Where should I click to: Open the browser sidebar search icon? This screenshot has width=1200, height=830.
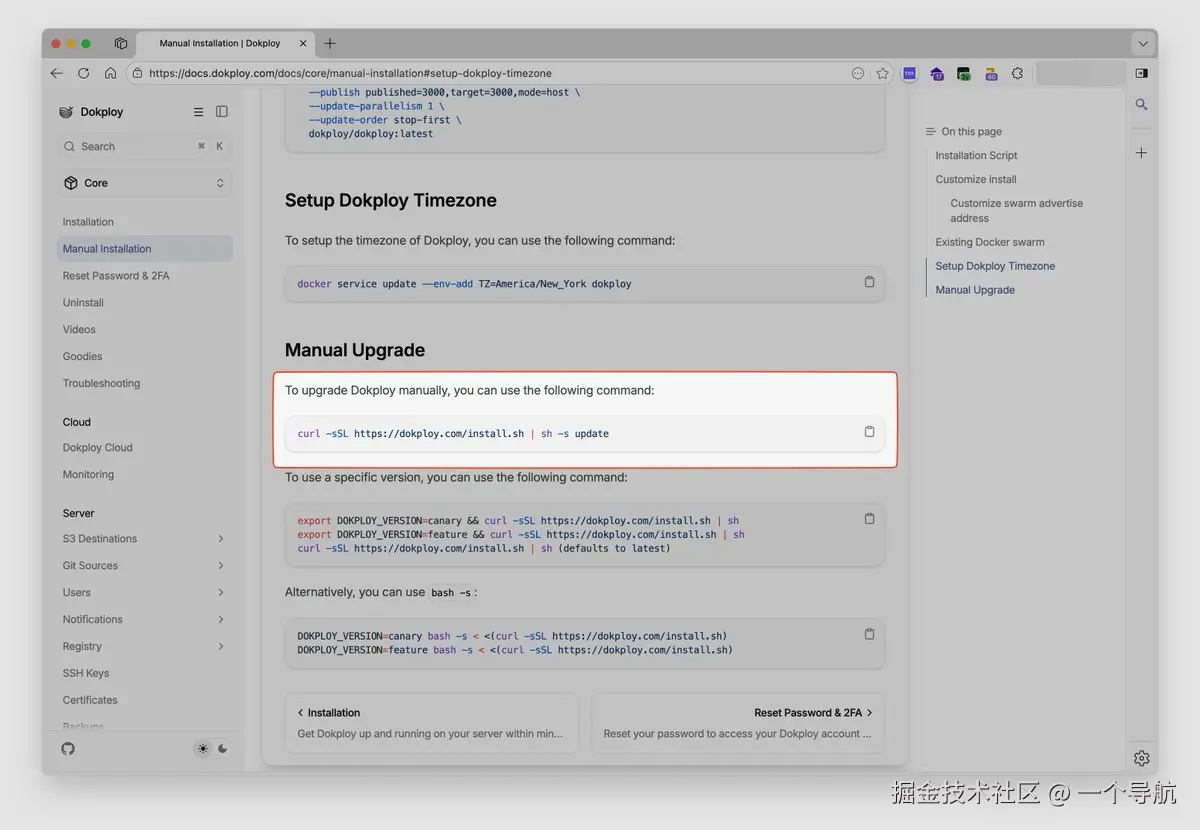(x=1141, y=104)
